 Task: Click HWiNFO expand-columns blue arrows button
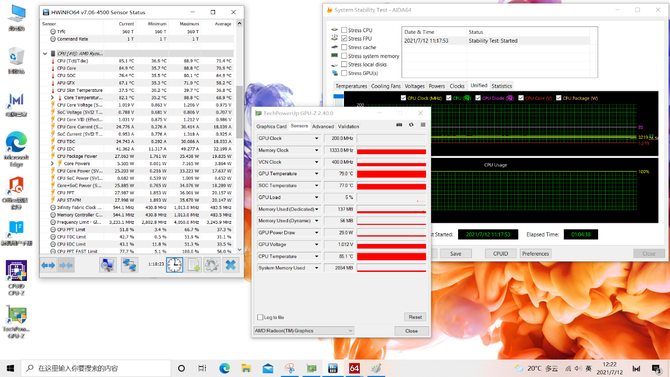point(48,265)
